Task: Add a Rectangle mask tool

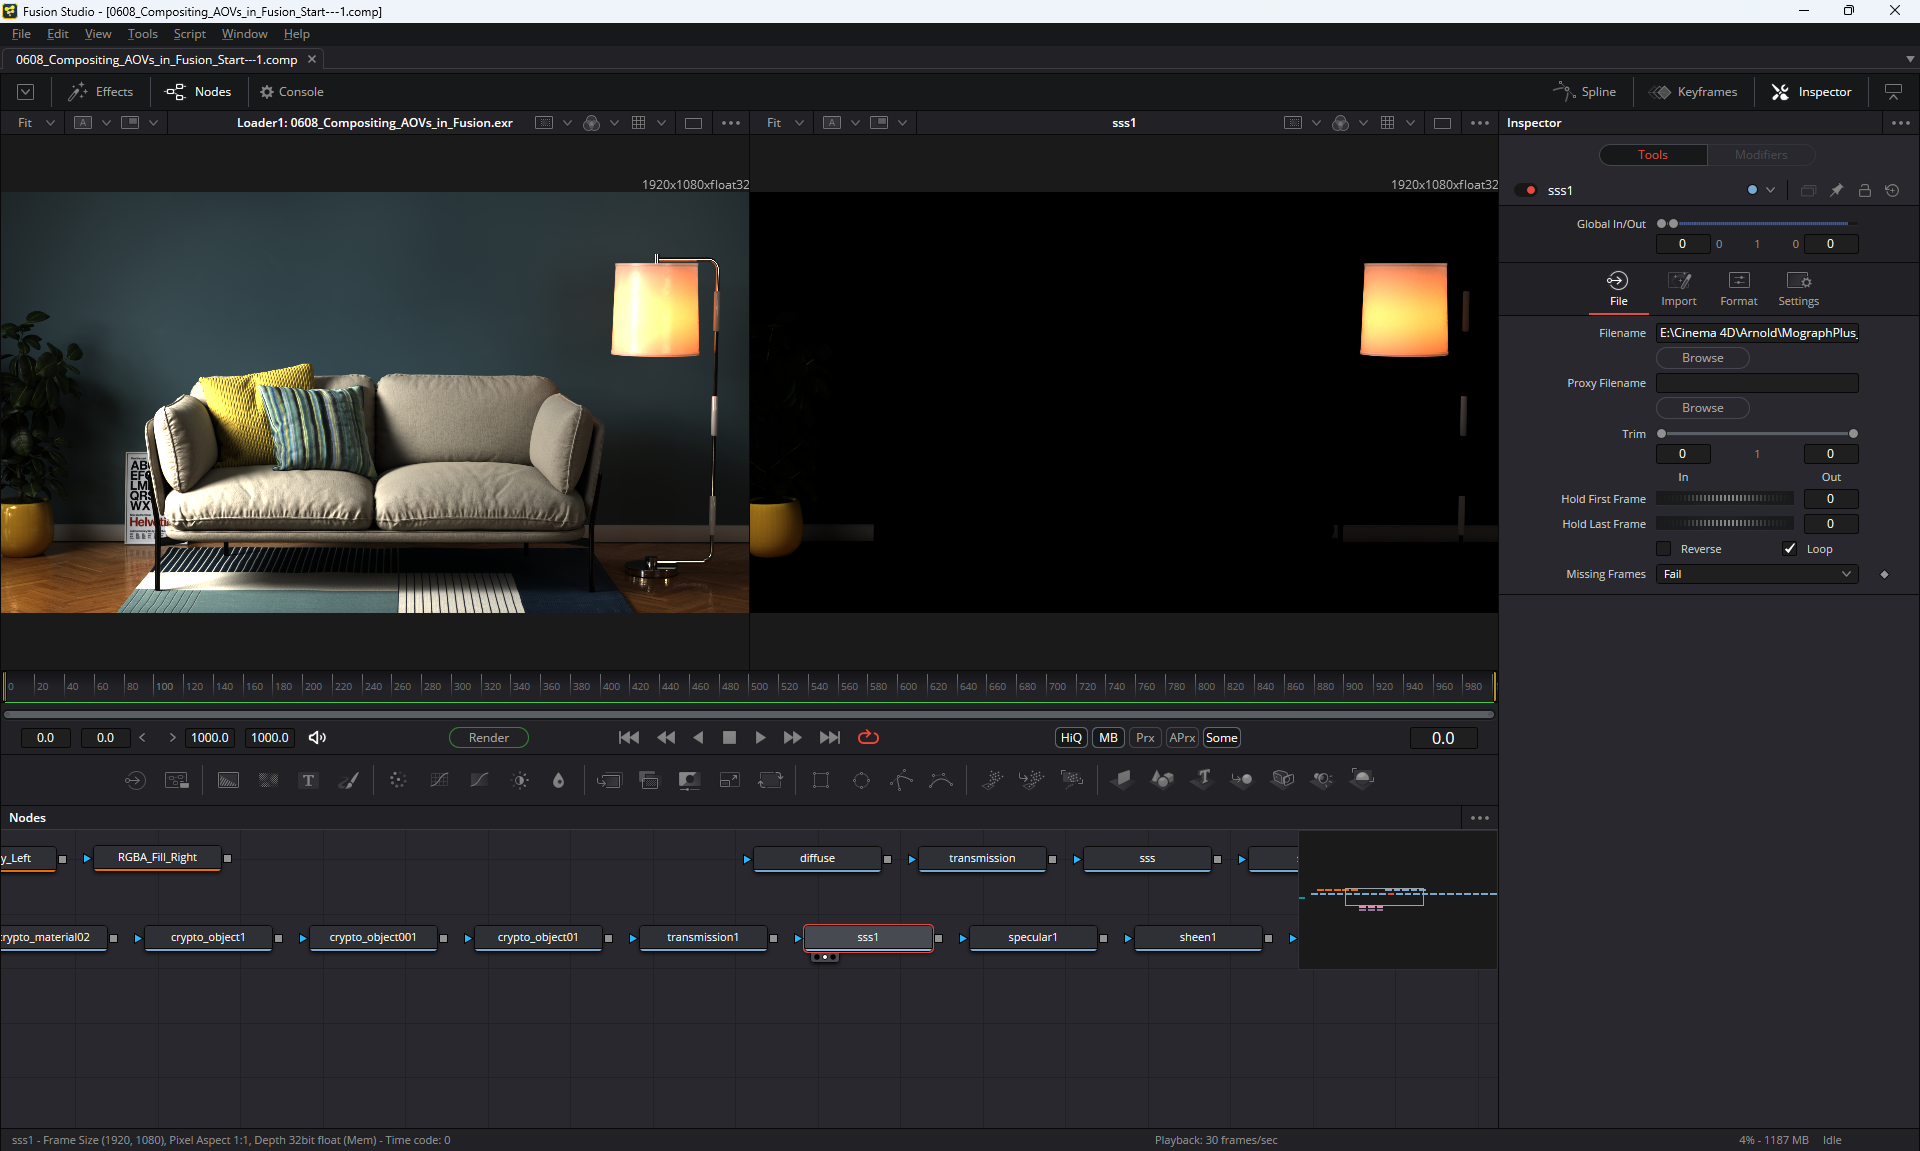Action: pyautogui.click(x=821, y=780)
